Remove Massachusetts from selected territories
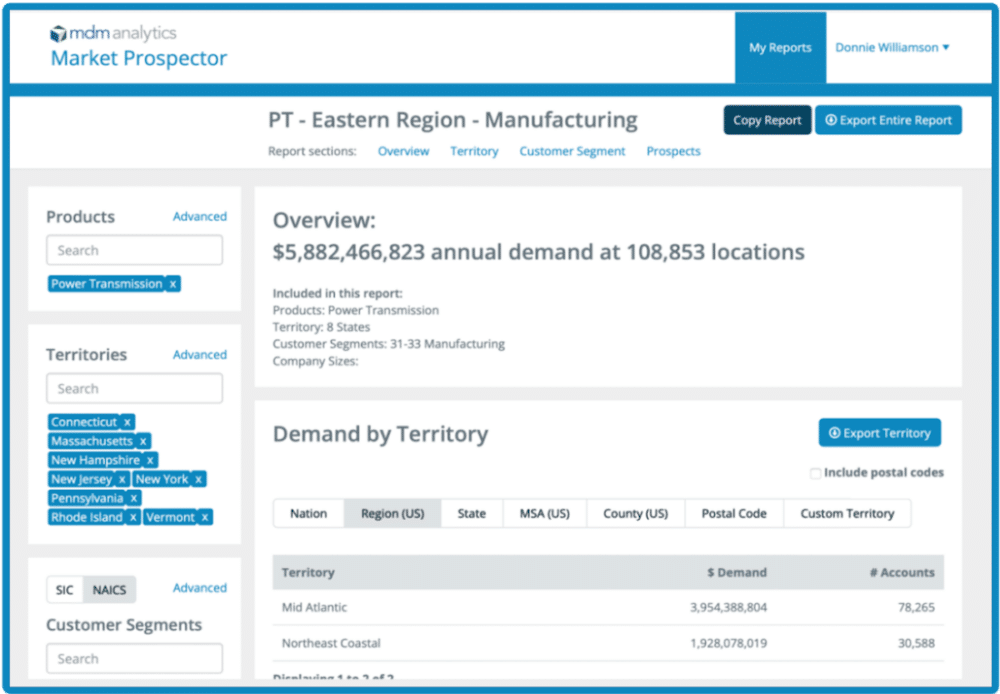The height and width of the screenshot is (694, 1000). [143, 440]
